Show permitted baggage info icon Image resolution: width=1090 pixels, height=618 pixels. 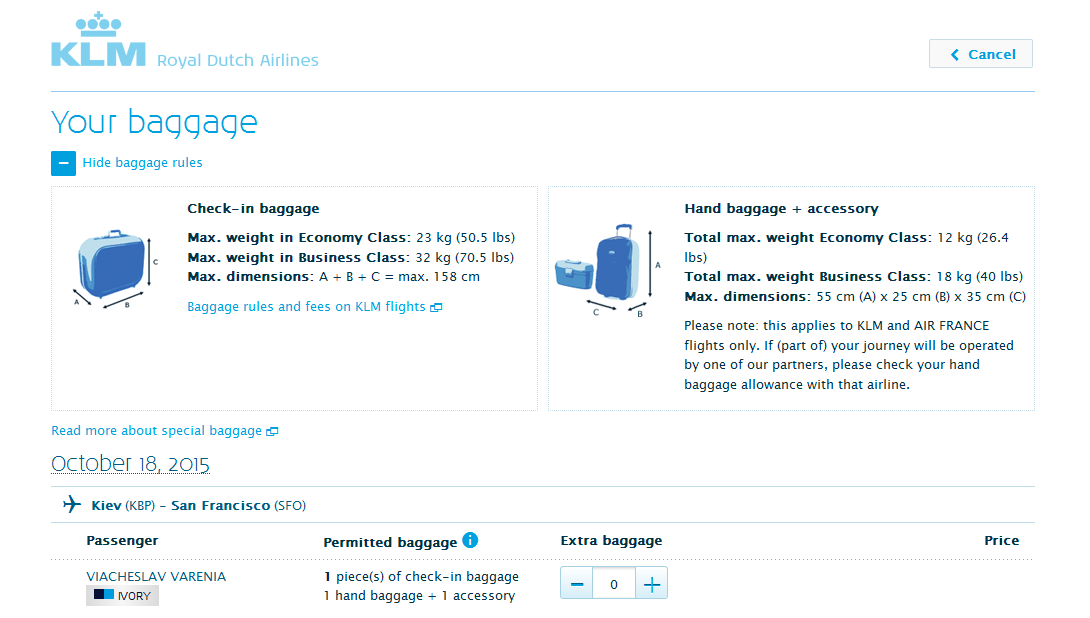[470, 540]
